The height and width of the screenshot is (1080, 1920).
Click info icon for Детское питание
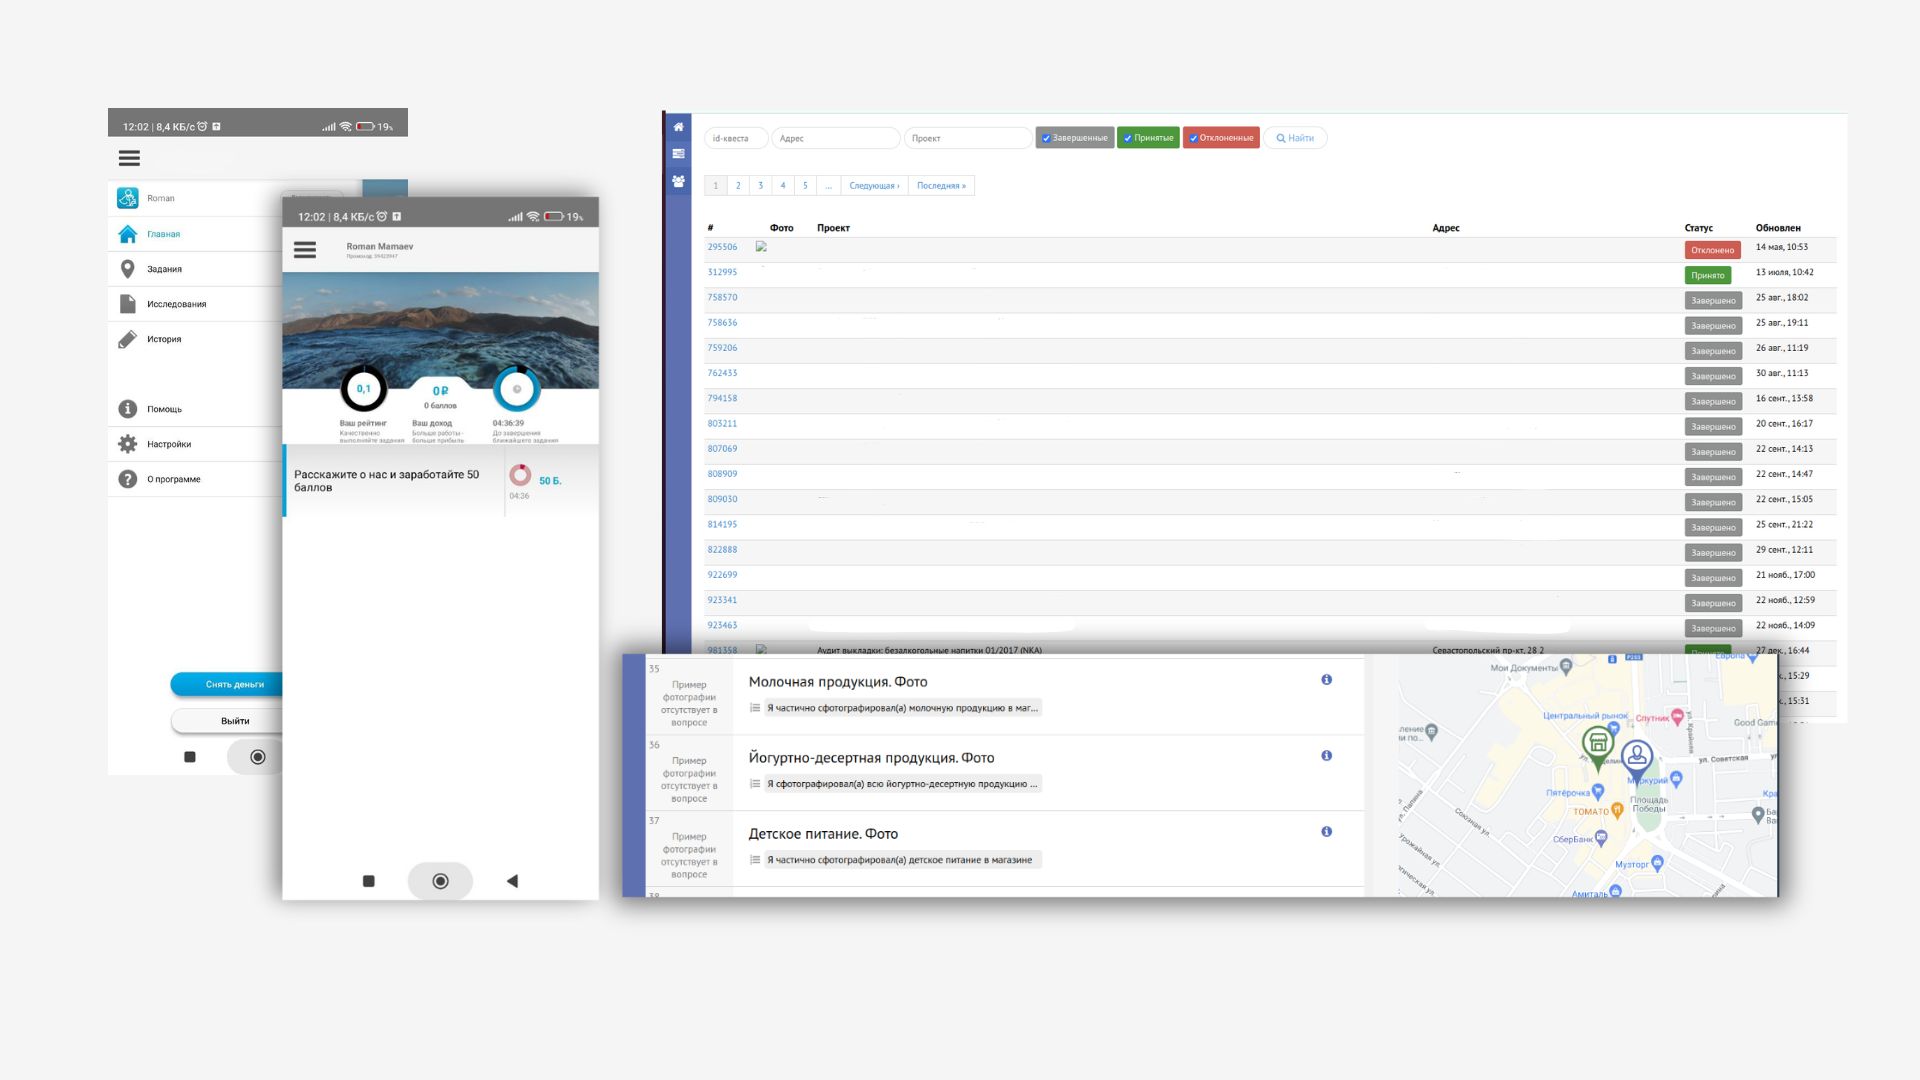(x=1326, y=832)
